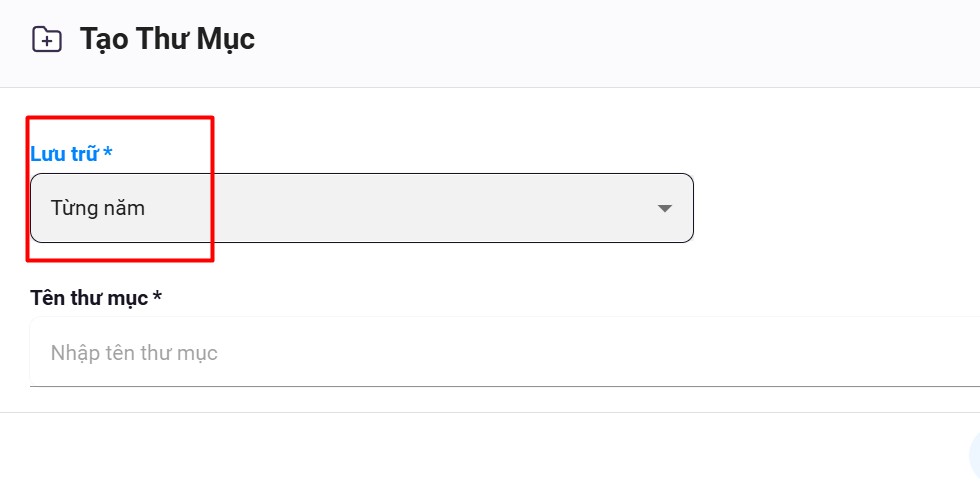Click the asterisk beside Tên thư mục

157,296
